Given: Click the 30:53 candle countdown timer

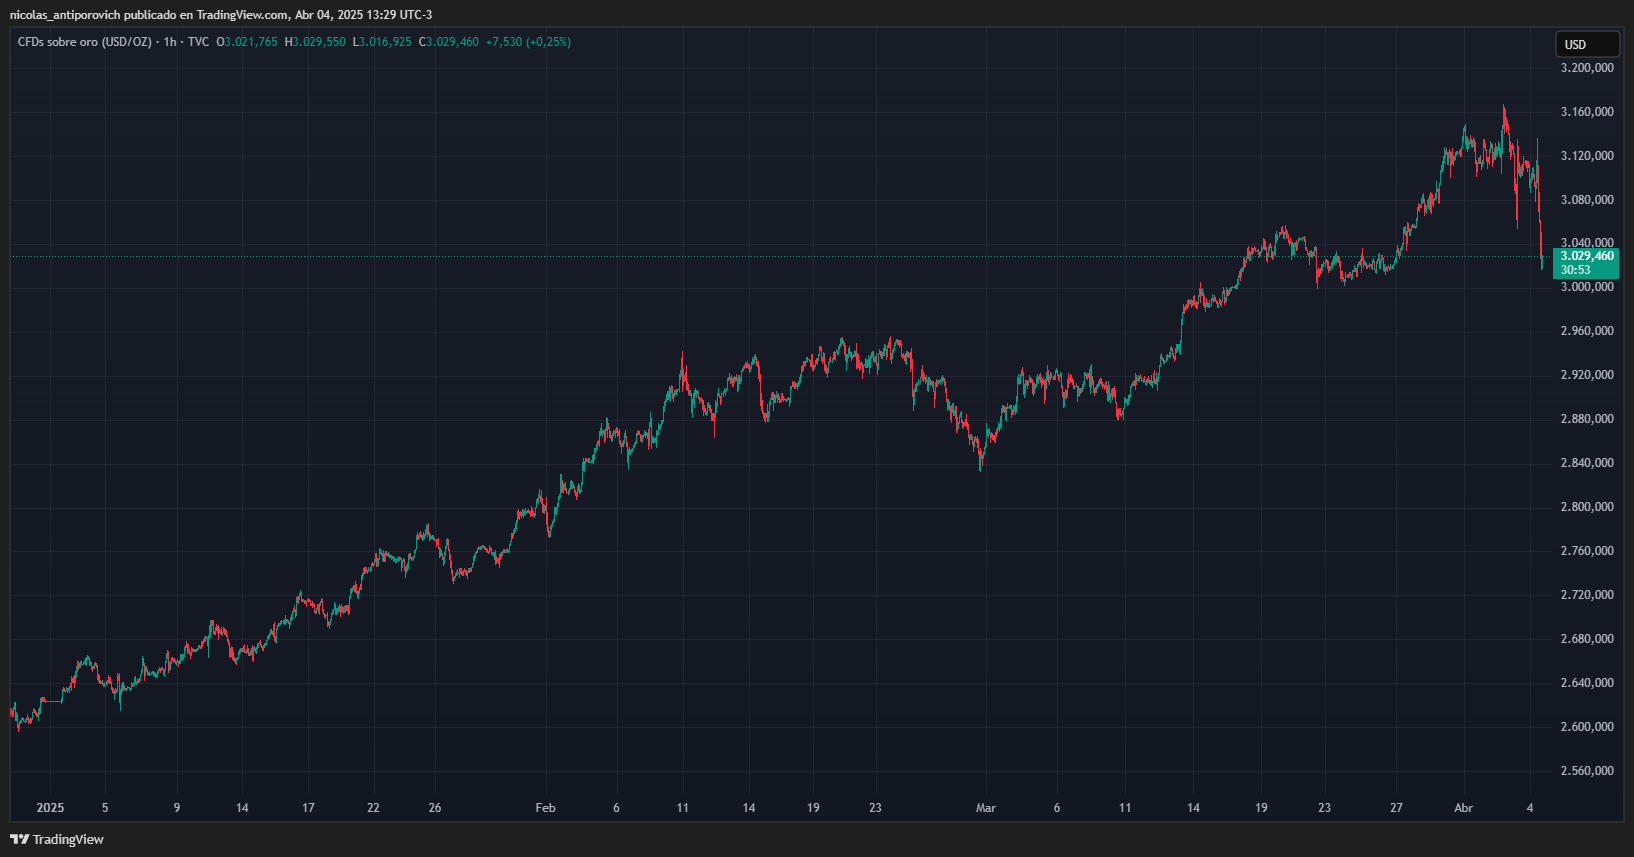Looking at the screenshot, I should tap(1576, 270).
